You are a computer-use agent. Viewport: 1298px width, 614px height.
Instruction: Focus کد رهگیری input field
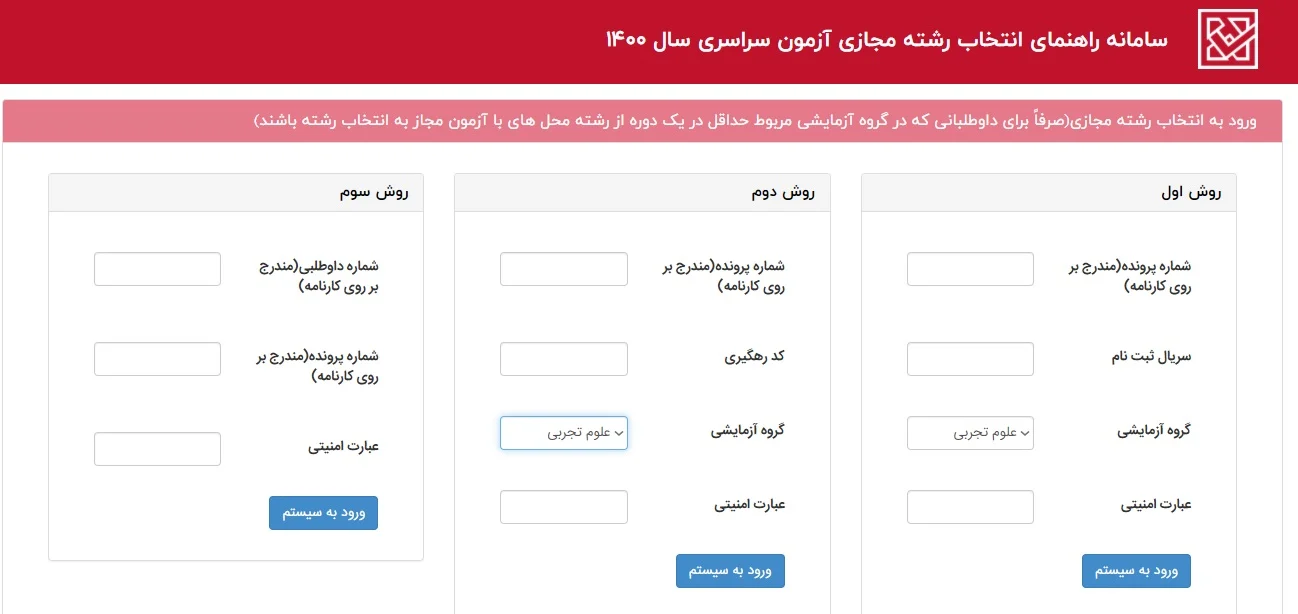[x=564, y=359]
